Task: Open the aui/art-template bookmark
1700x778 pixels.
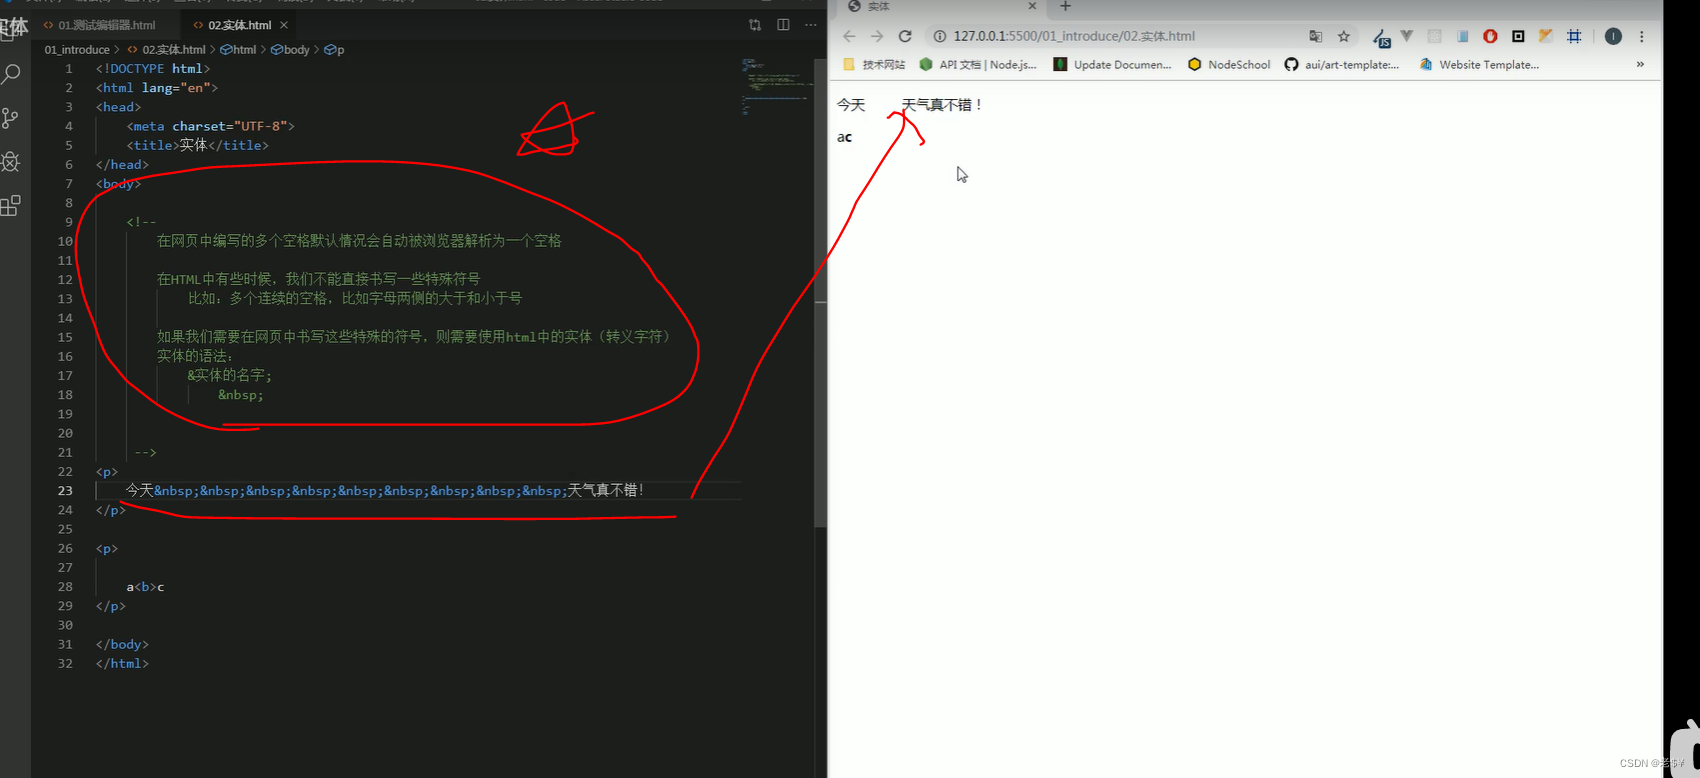Action: tap(1342, 64)
